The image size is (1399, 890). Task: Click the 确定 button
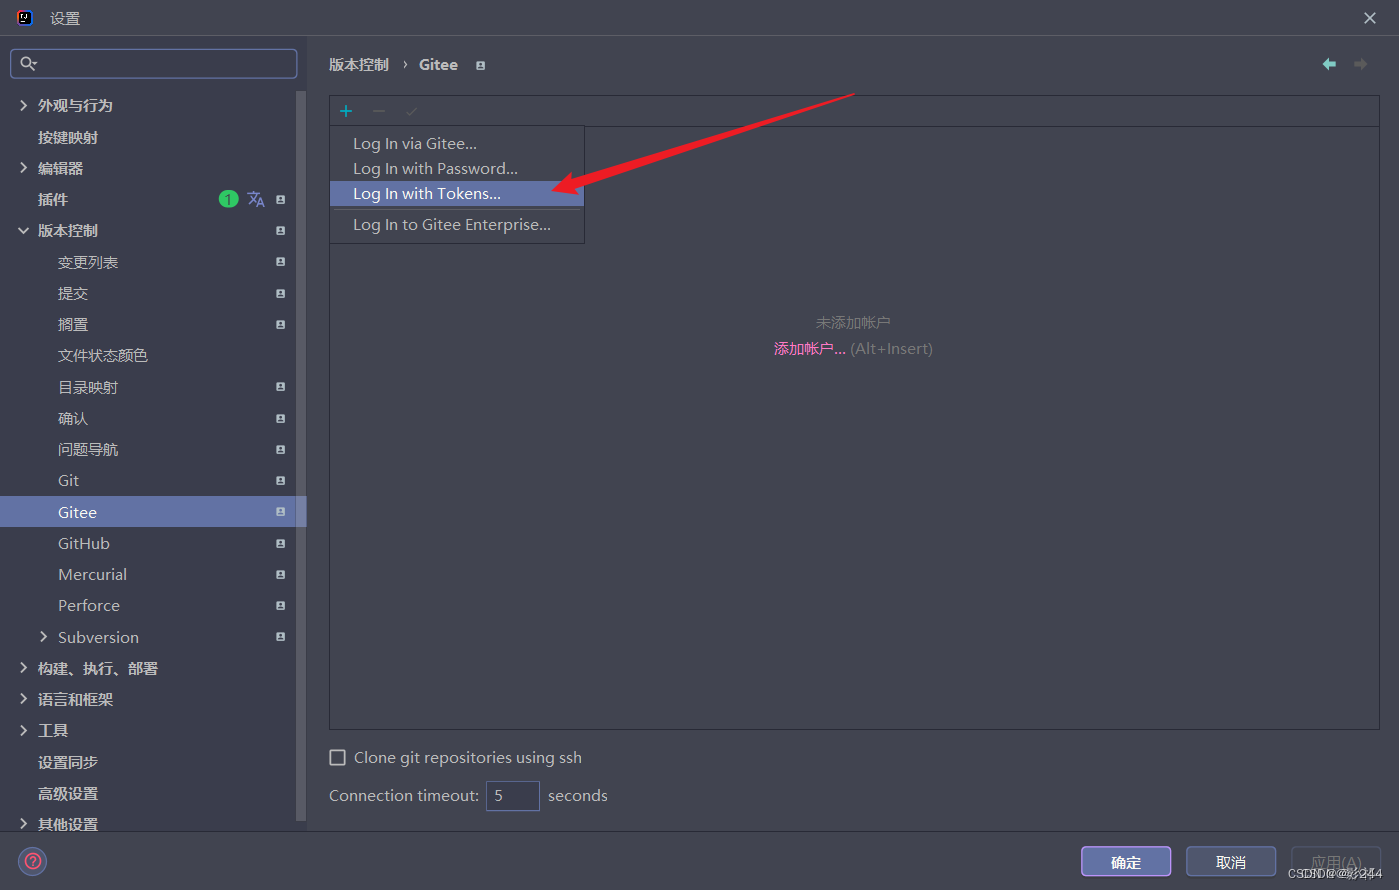(x=1126, y=862)
